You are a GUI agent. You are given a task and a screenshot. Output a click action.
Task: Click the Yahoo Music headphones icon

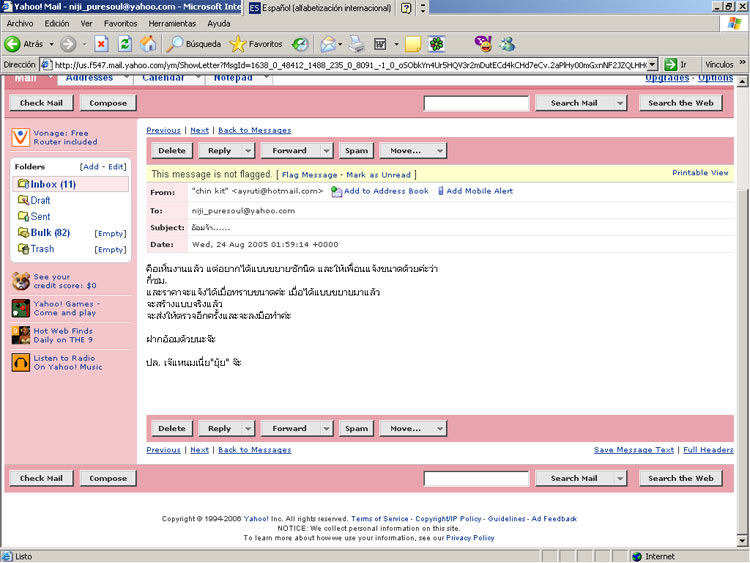pyautogui.click(x=21, y=363)
